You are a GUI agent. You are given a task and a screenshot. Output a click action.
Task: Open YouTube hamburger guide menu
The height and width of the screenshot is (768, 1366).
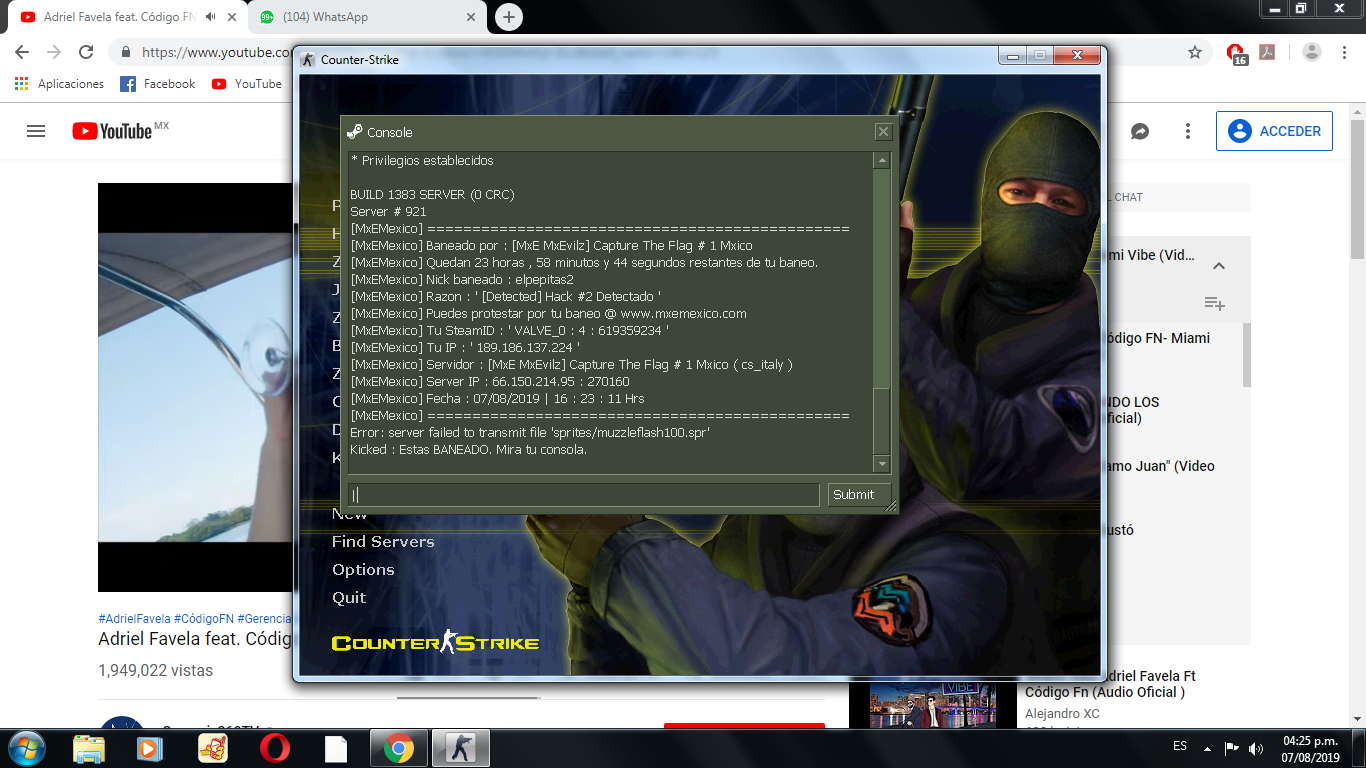pos(36,131)
